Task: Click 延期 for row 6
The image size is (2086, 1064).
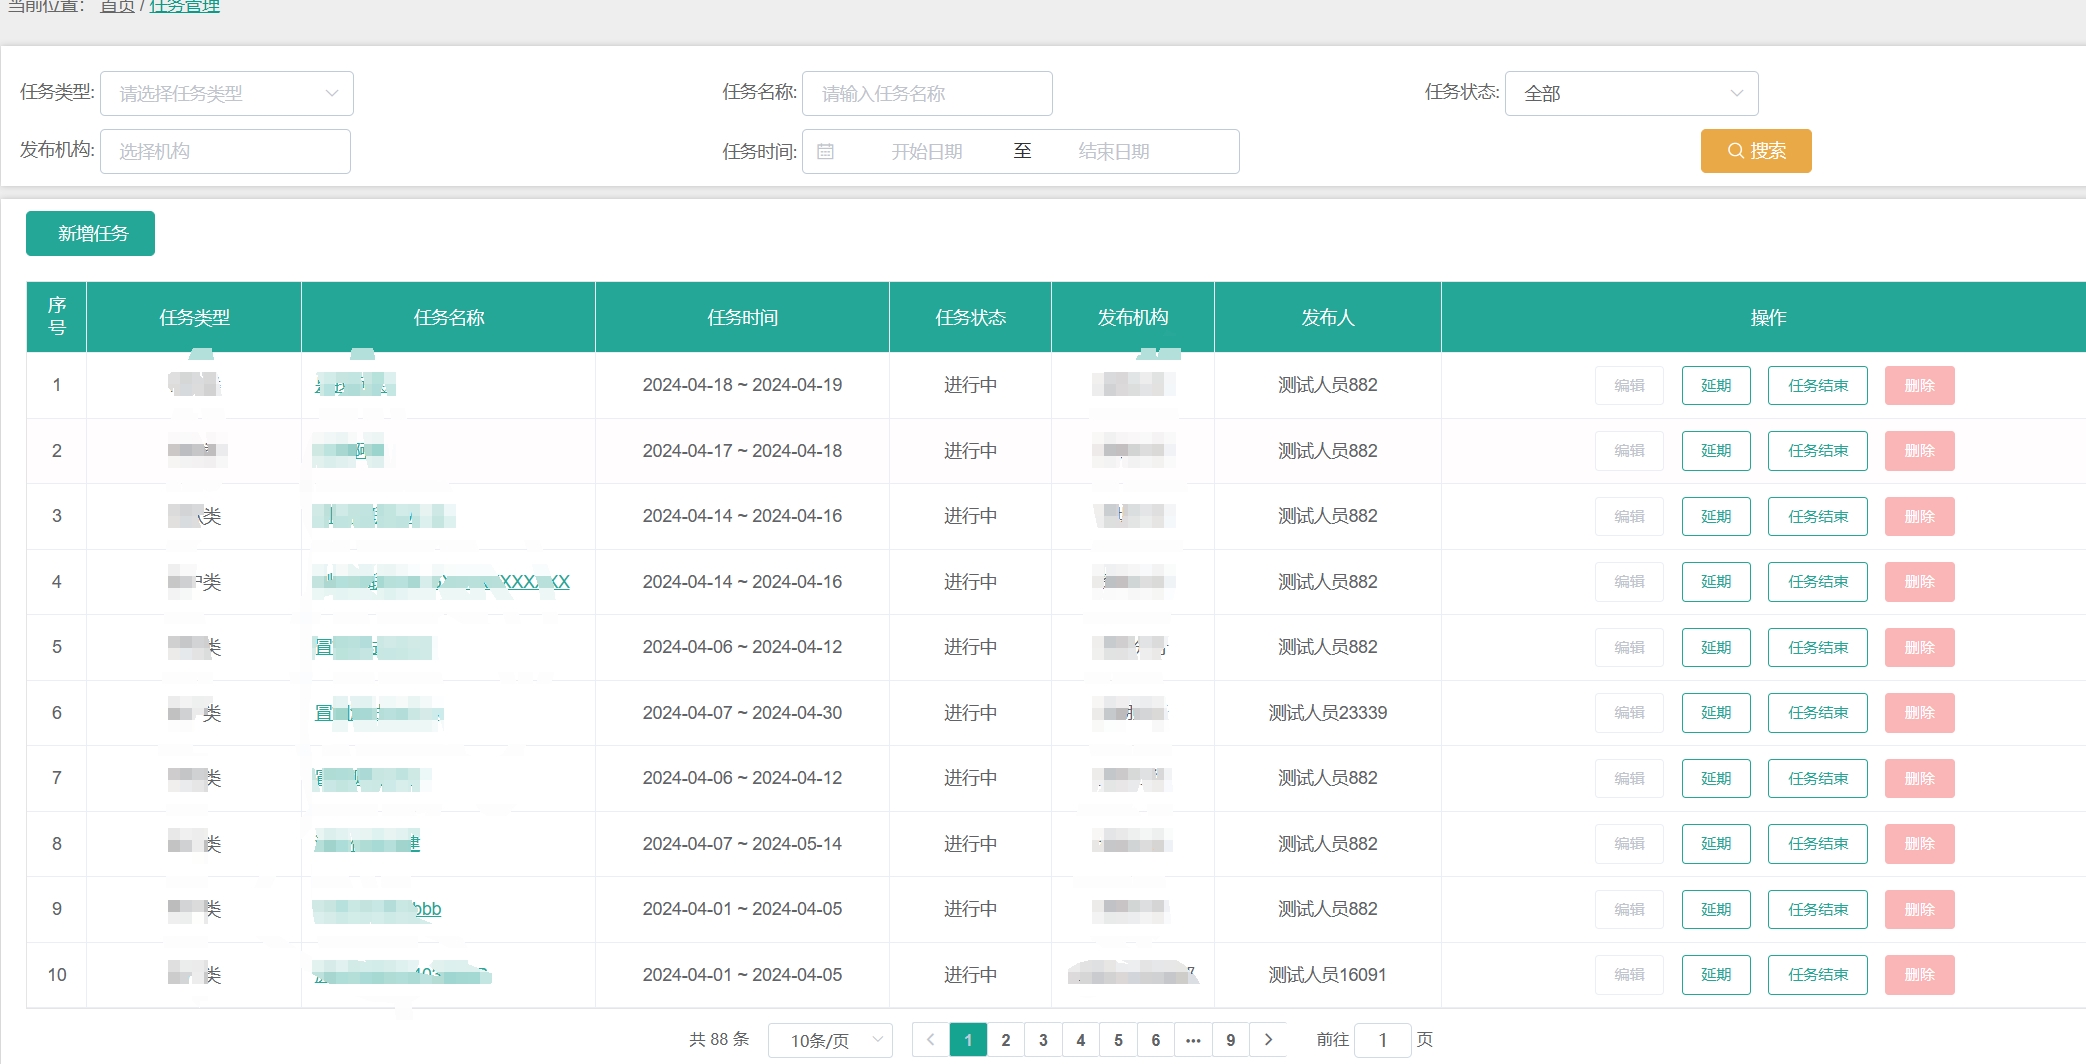Action: [x=1716, y=713]
